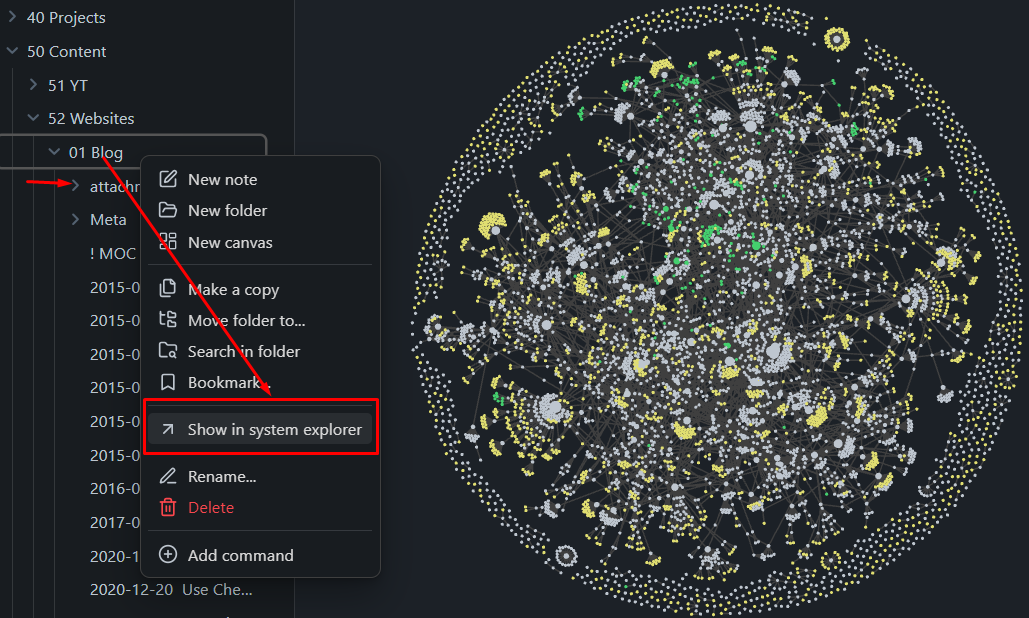Click the Move folder to icon
The image size is (1029, 618).
pos(168,319)
